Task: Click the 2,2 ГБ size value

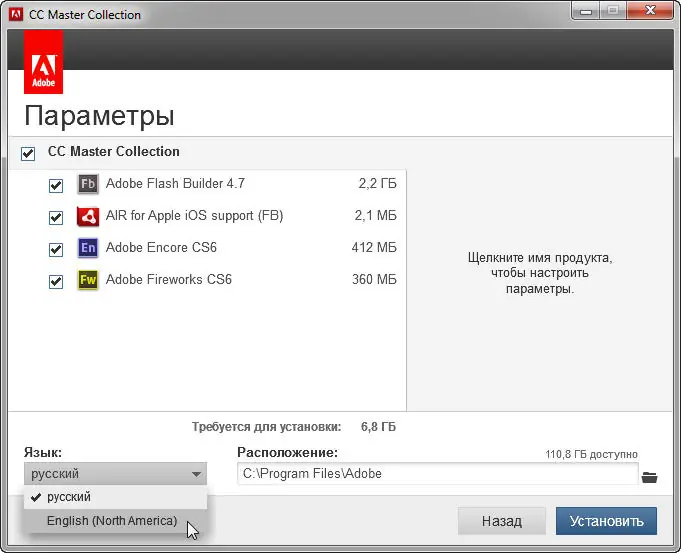Action: 377,183
